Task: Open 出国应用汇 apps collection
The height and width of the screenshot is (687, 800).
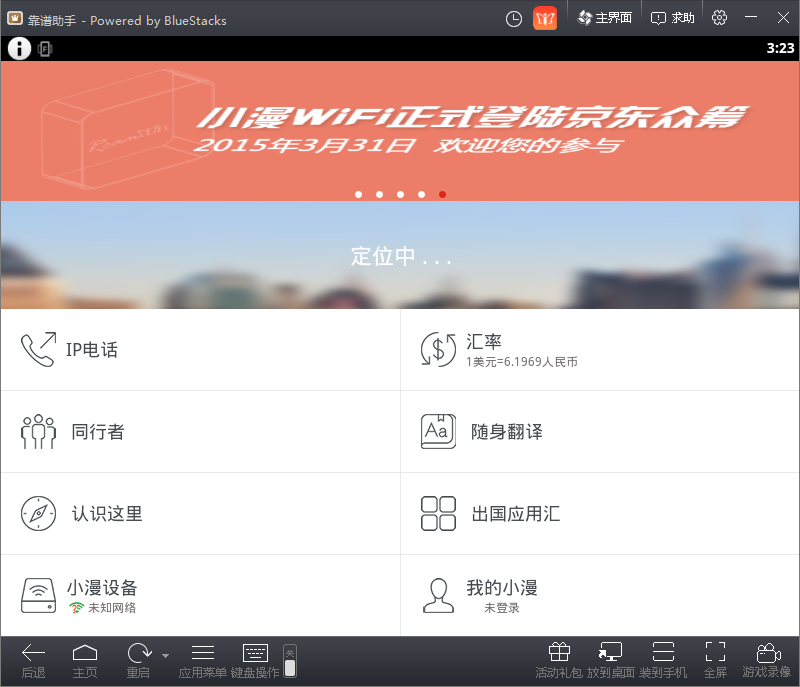Action: point(600,514)
